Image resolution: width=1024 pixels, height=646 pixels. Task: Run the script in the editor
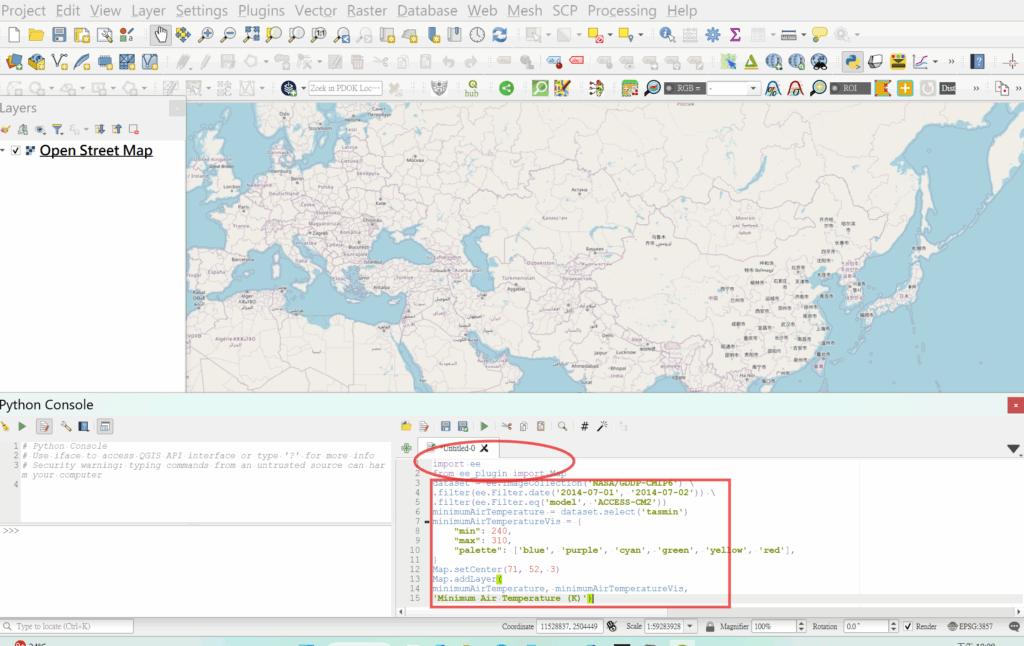point(485,426)
